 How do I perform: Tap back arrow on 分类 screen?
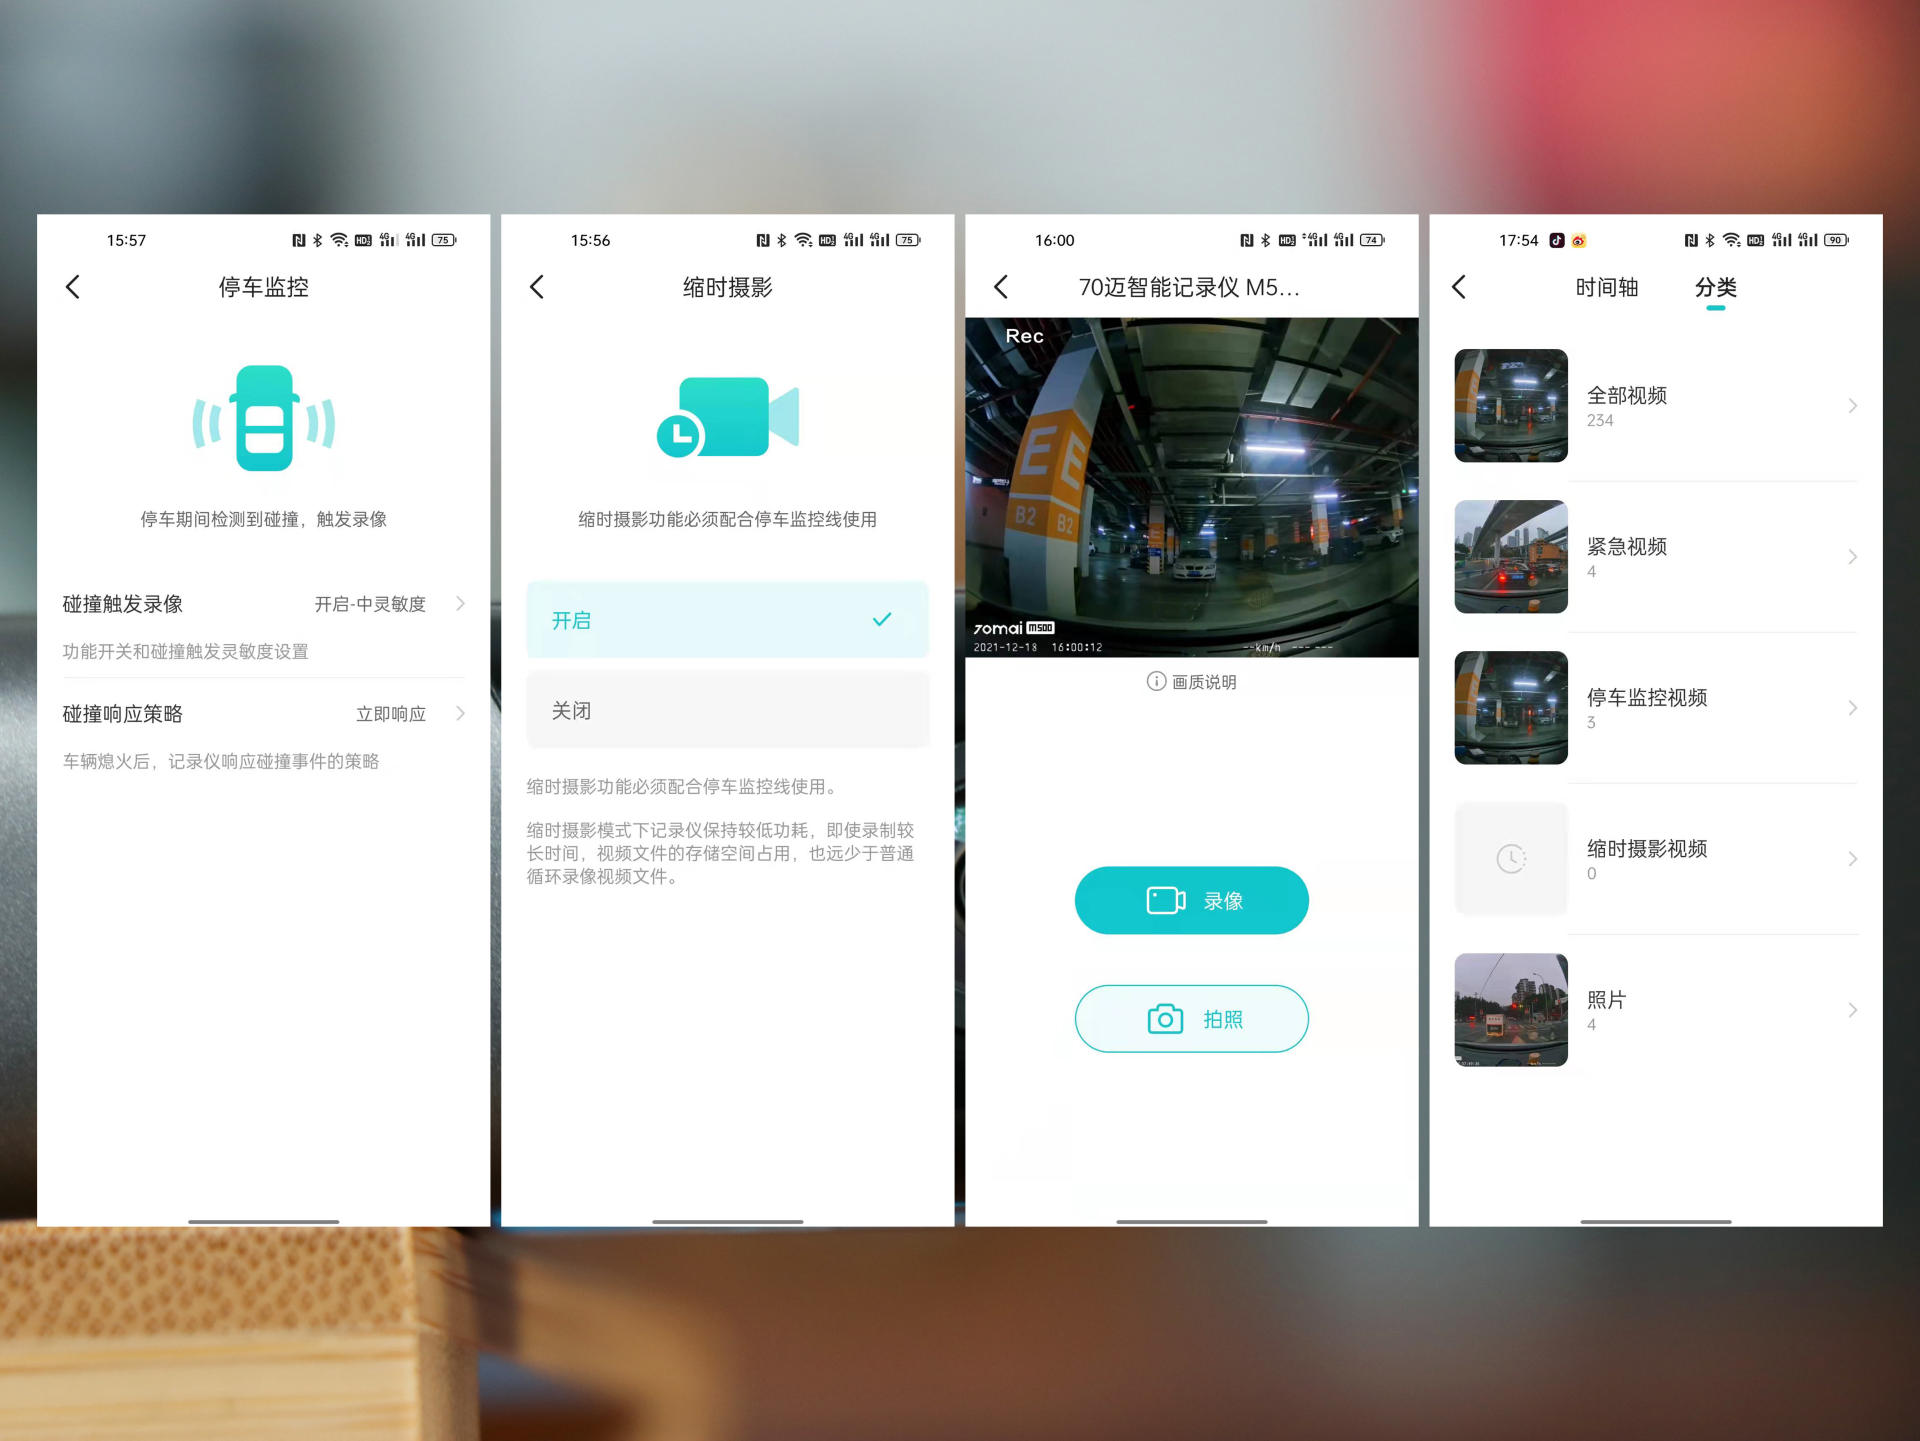click(1460, 287)
